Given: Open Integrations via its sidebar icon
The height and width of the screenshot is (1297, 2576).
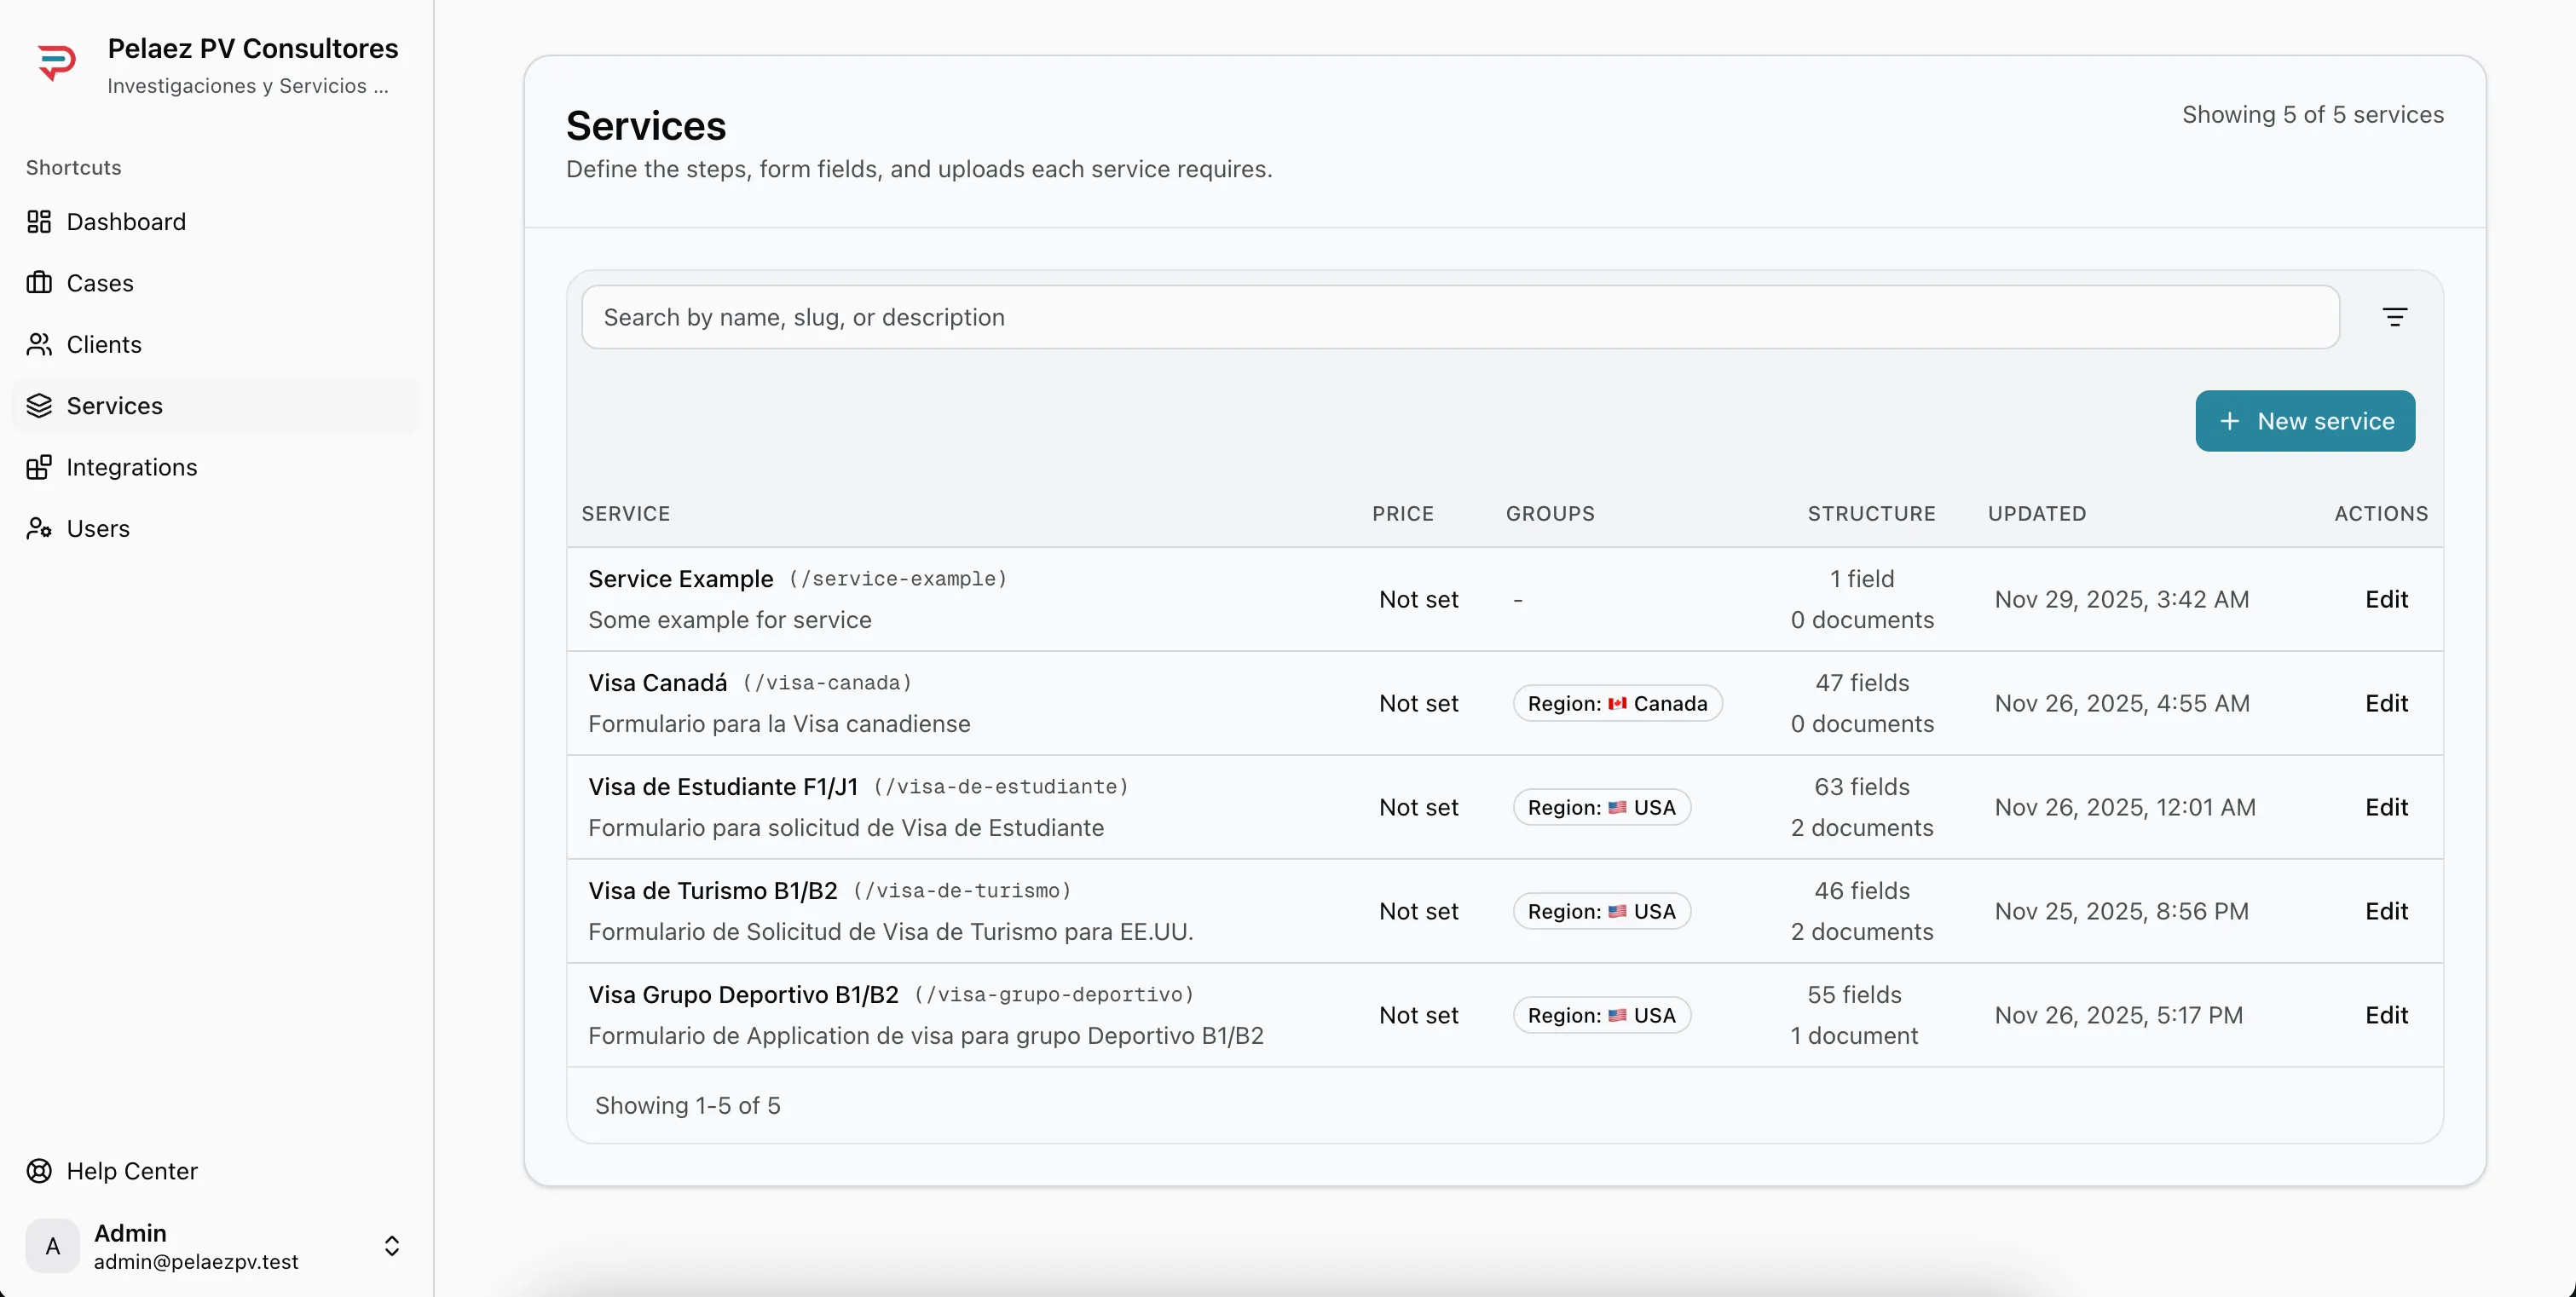Looking at the screenshot, I should coord(40,467).
